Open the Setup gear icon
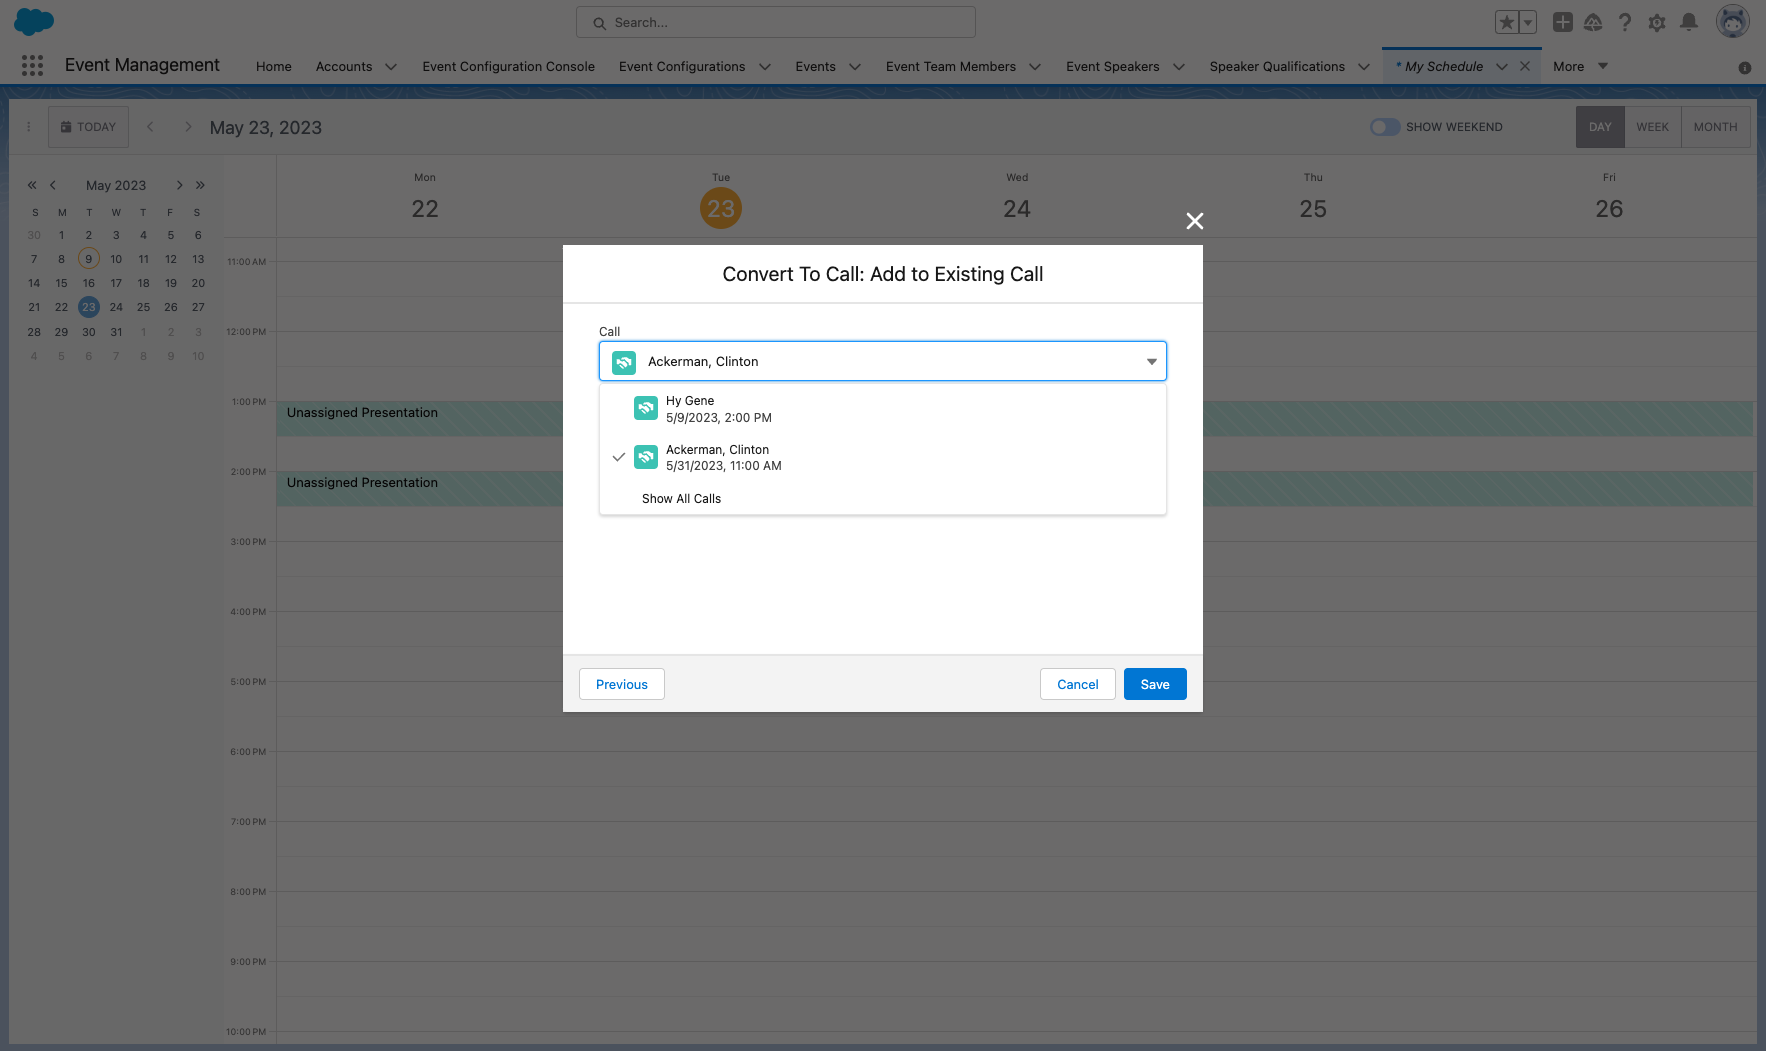Image resolution: width=1766 pixels, height=1051 pixels. (x=1657, y=22)
